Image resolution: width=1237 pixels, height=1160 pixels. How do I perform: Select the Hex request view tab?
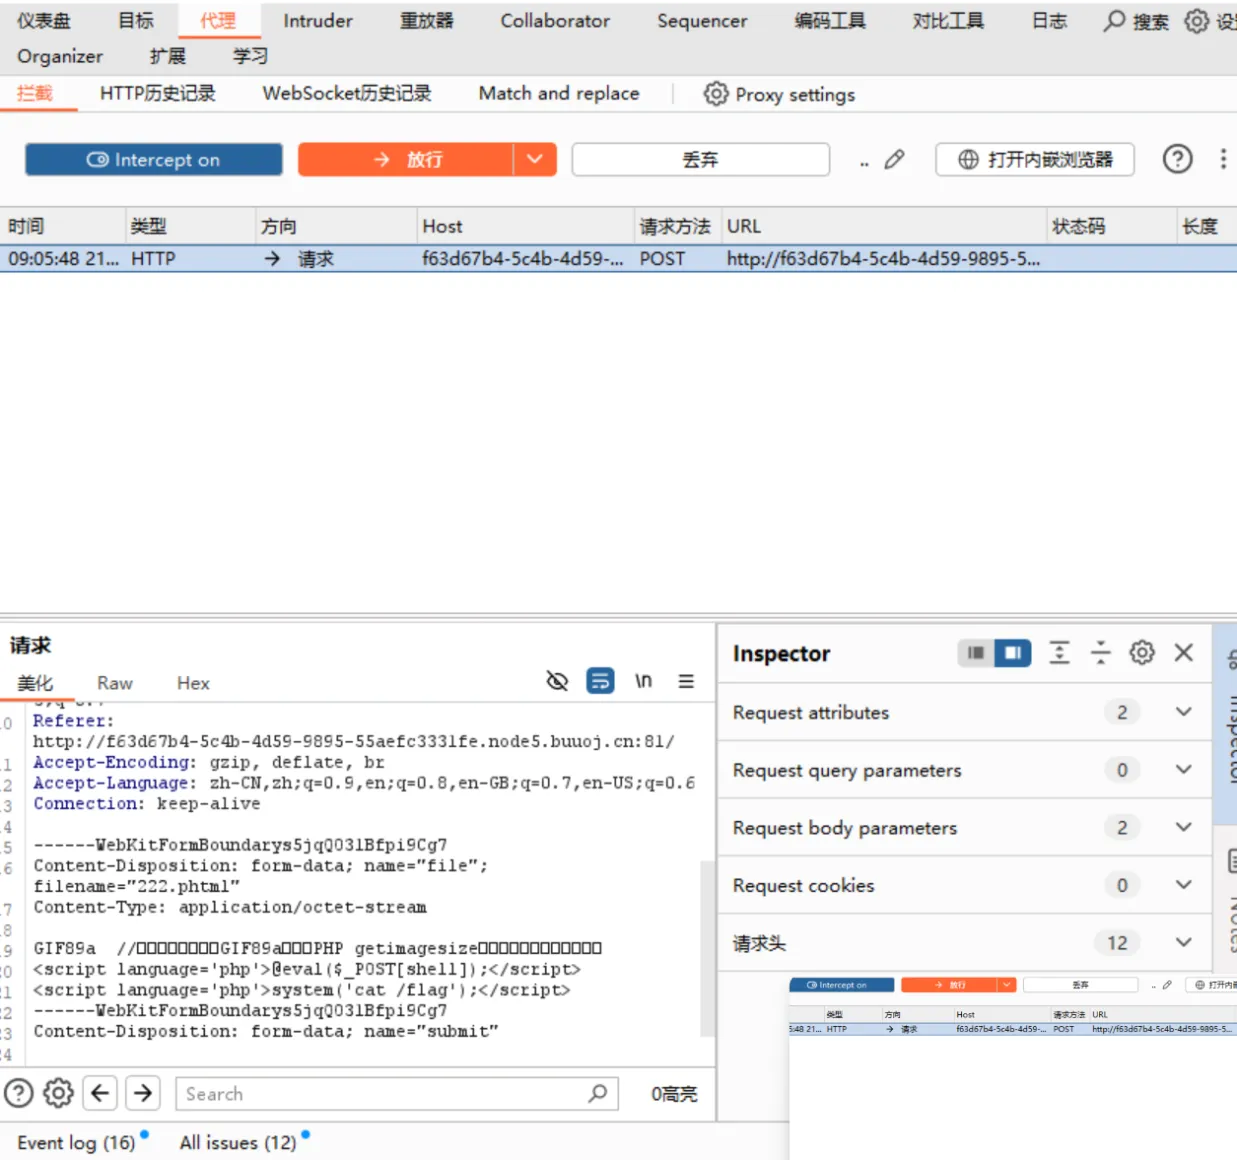pos(193,683)
